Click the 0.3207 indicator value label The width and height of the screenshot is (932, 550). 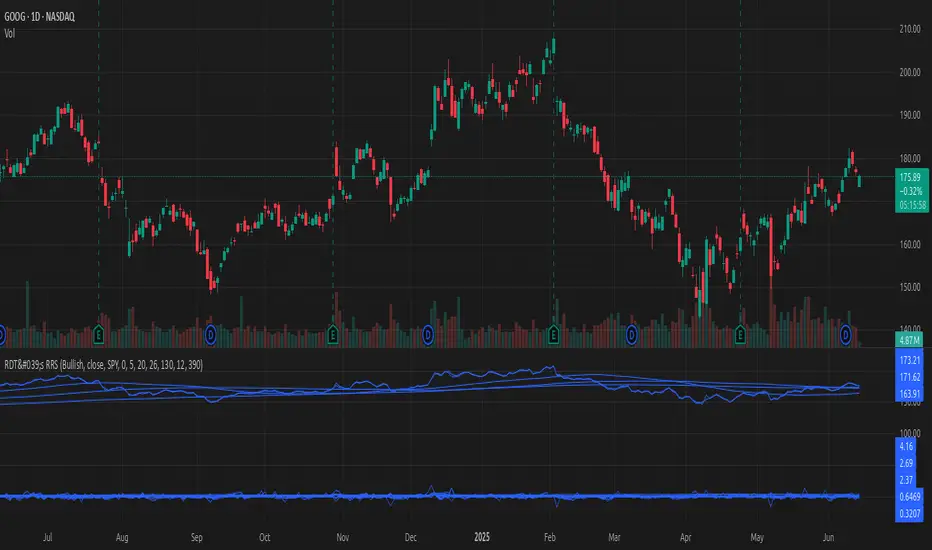tap(910, 513)
